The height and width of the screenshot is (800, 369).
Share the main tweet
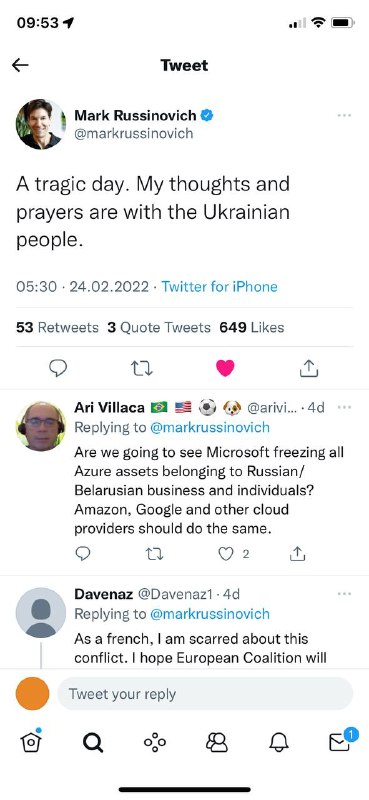(309, 367)
